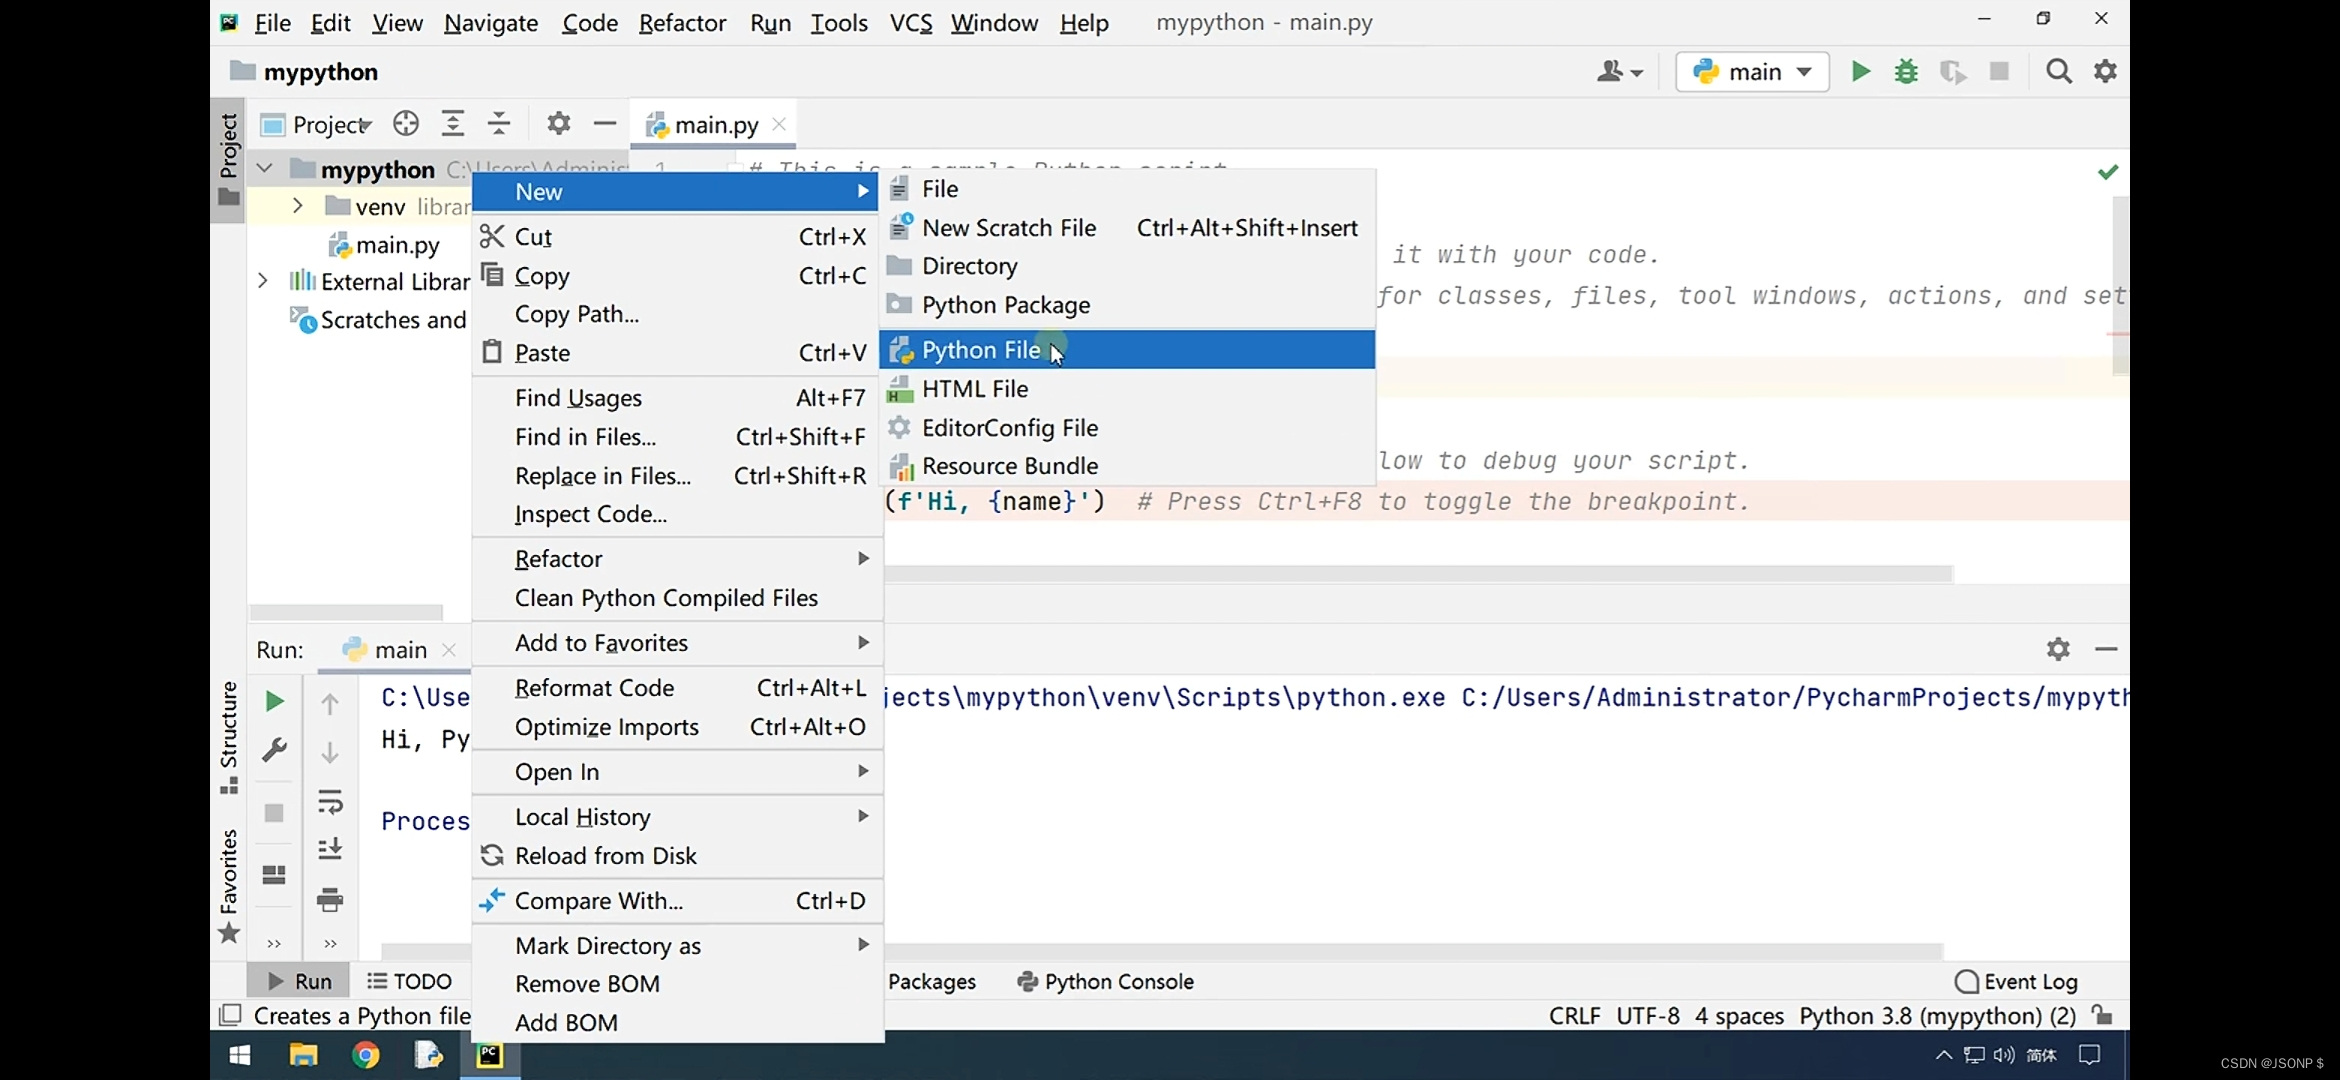
Task: Select main.py in the project tree
Action: point(385,245)
